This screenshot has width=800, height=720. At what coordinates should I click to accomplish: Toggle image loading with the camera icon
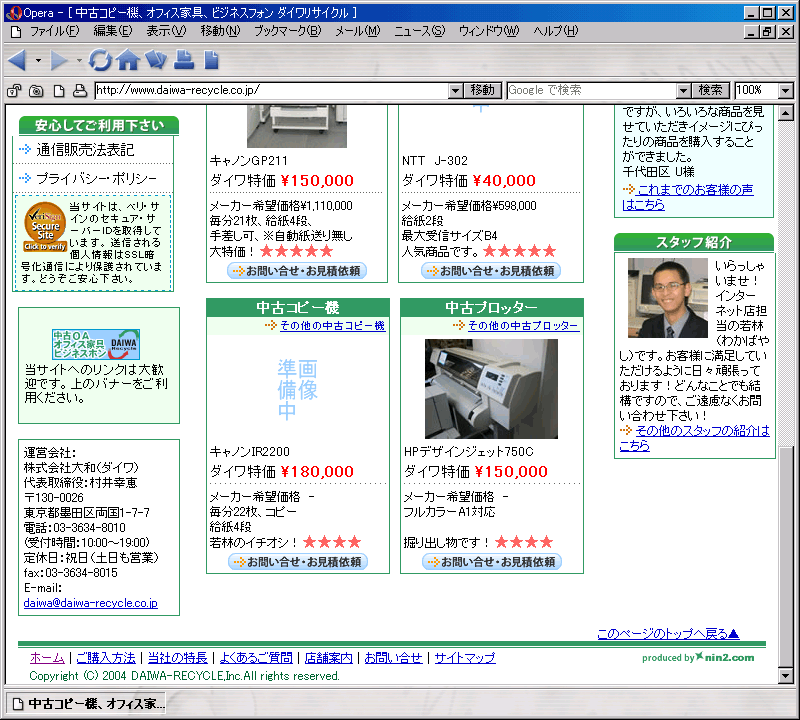[36, 91]
